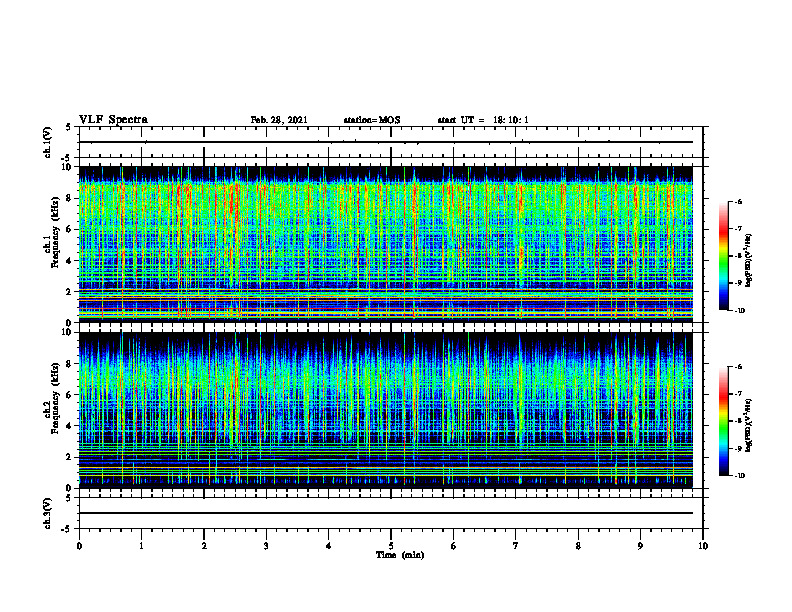
Task: Click the time axis tick label '9'
Action: tap(640, 546)
